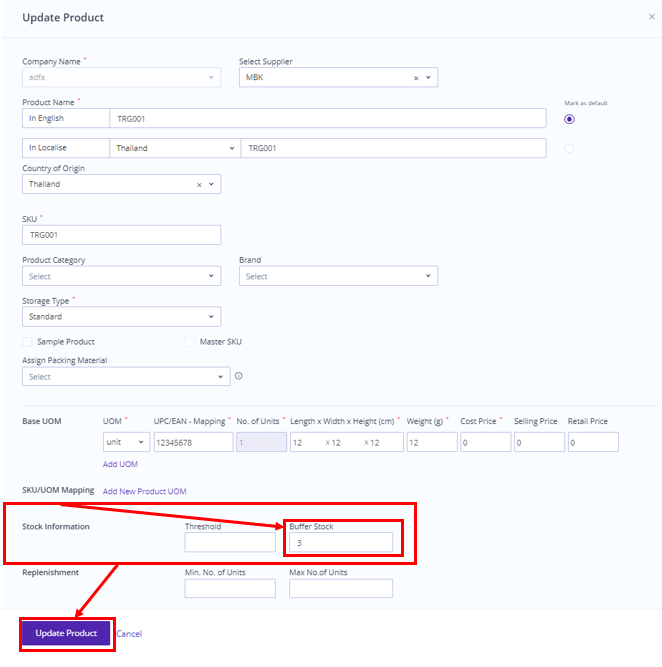The image size is (662, 667).
Task: Open the Select Supplier dropdown arrow
Action: 428,77
